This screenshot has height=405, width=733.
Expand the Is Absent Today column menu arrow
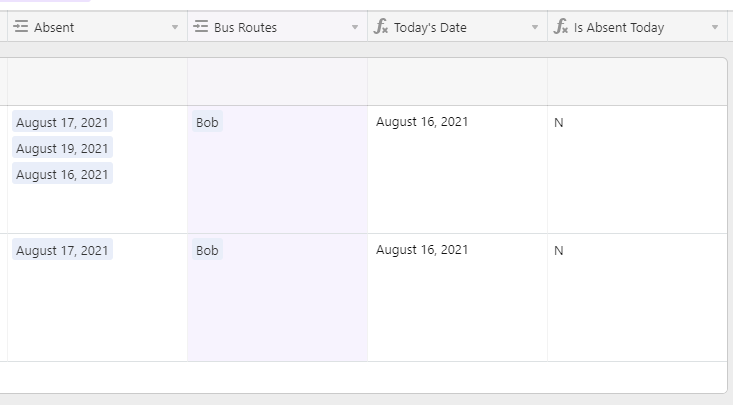tap(715, 28)
